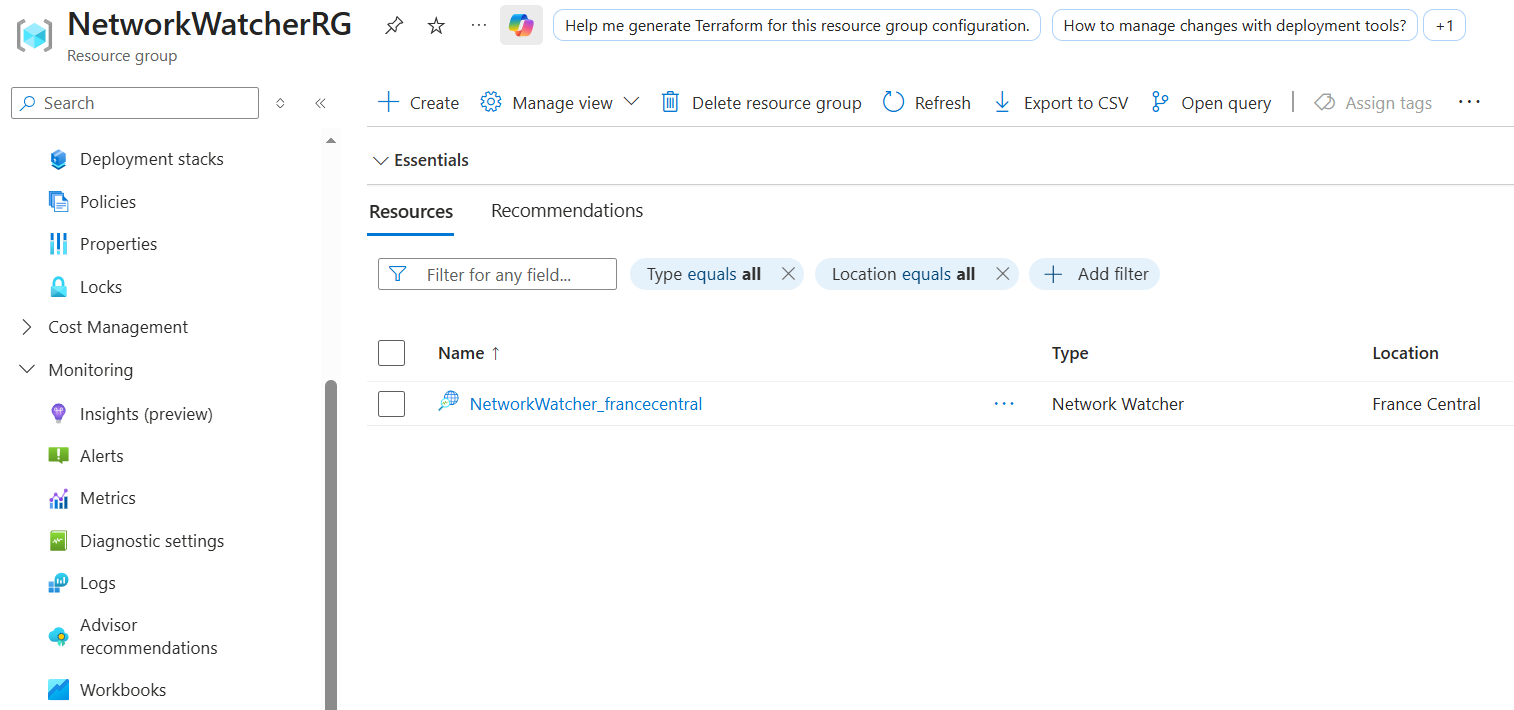Click the sidebar Search field
1514x710 pixels.
coord(135,103)
